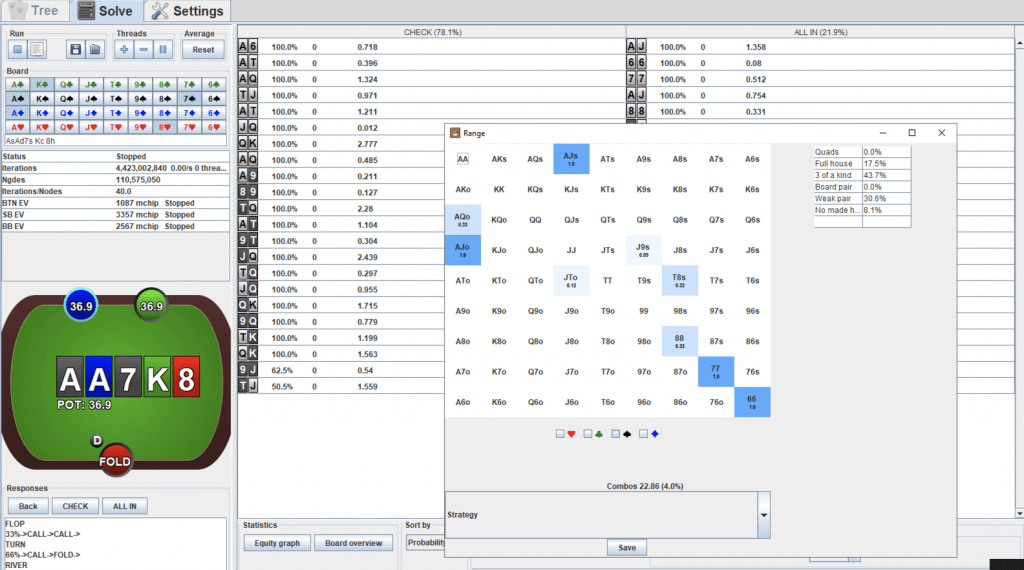The image size is (1024, 570).
Task: Remove a thread with the minus icon
Action: click(x=144, y=49)
